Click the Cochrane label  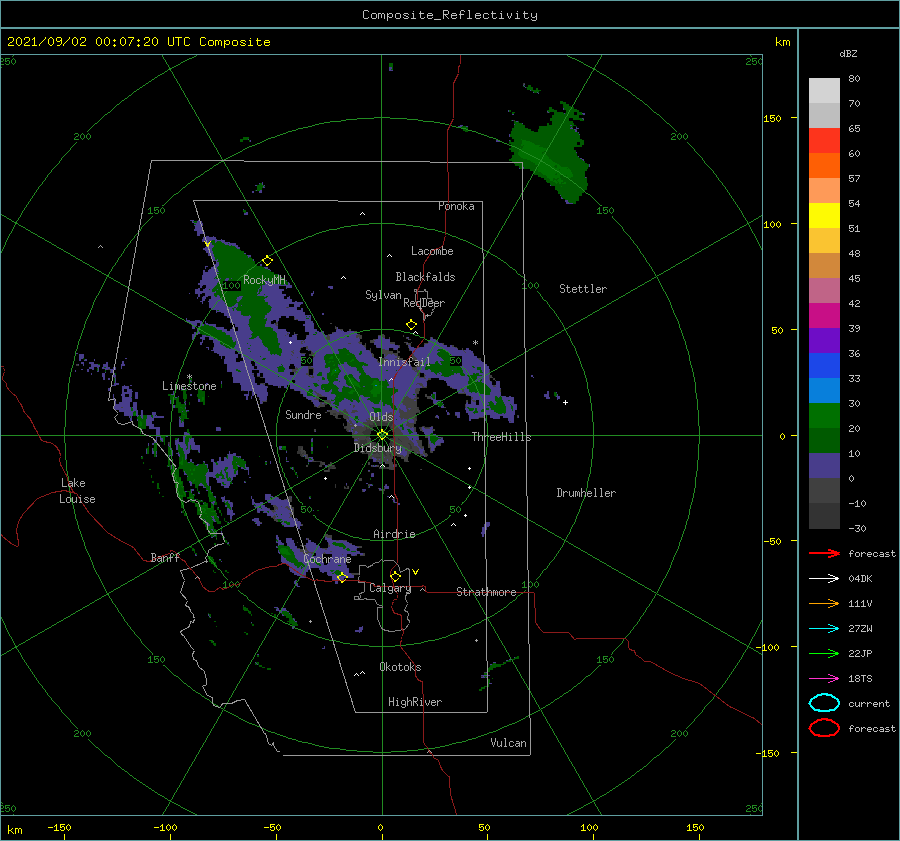327,559
